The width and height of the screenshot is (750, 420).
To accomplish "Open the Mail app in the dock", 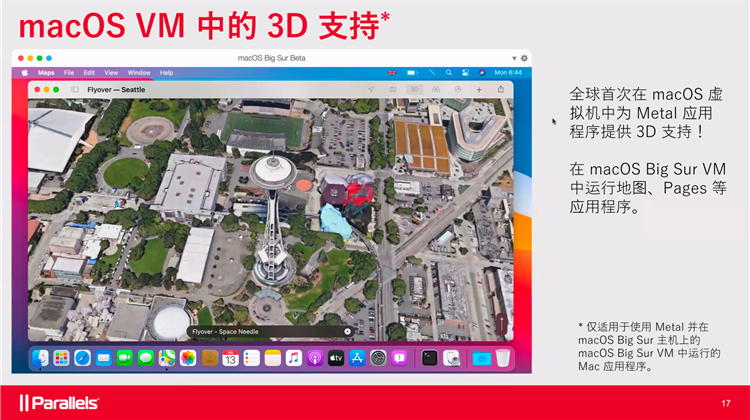I will pos(103,358).
